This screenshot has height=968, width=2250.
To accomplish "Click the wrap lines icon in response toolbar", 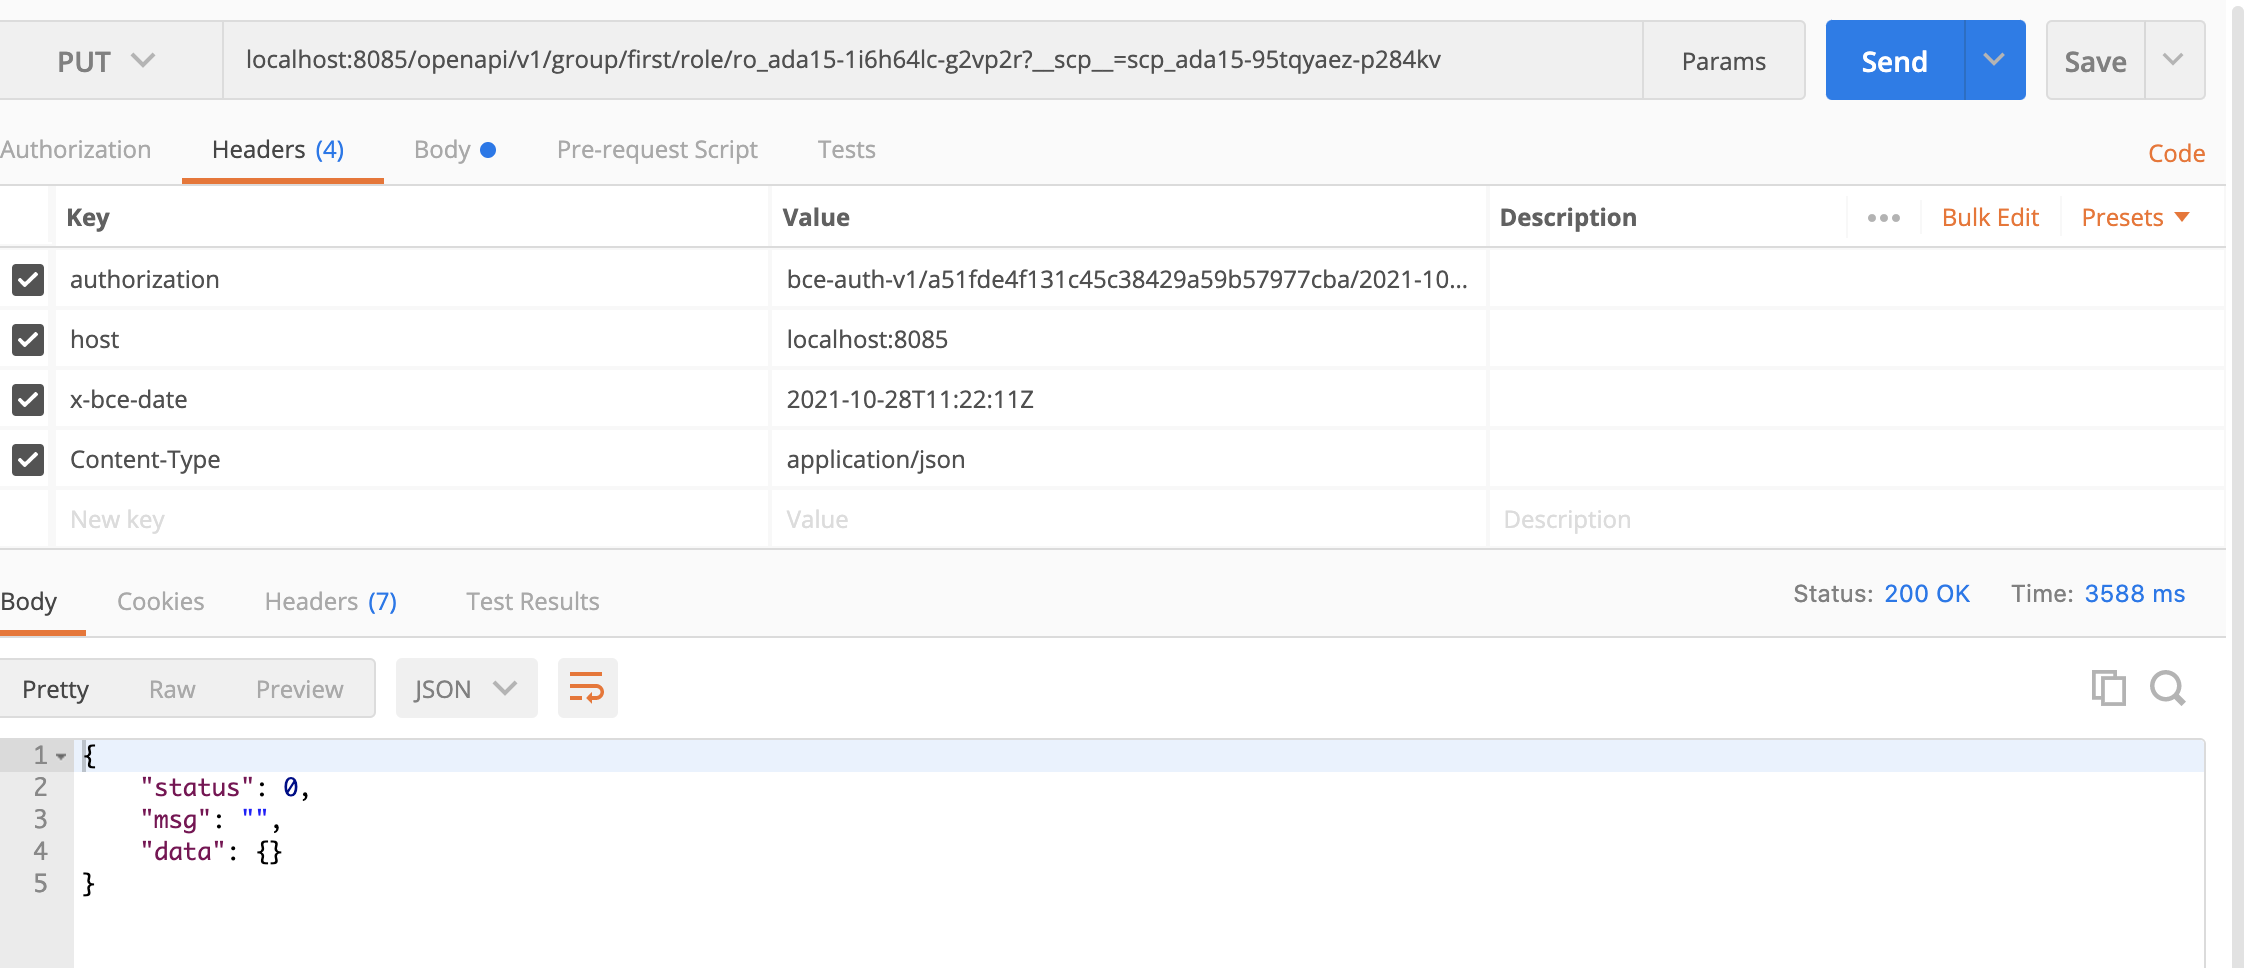I will [587, 688].
